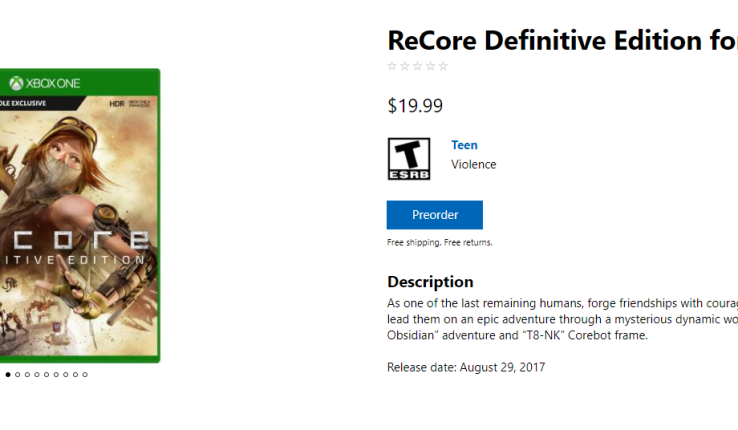Click the $19.99 price text
The image size is (738, 430).
click(415, 105)
